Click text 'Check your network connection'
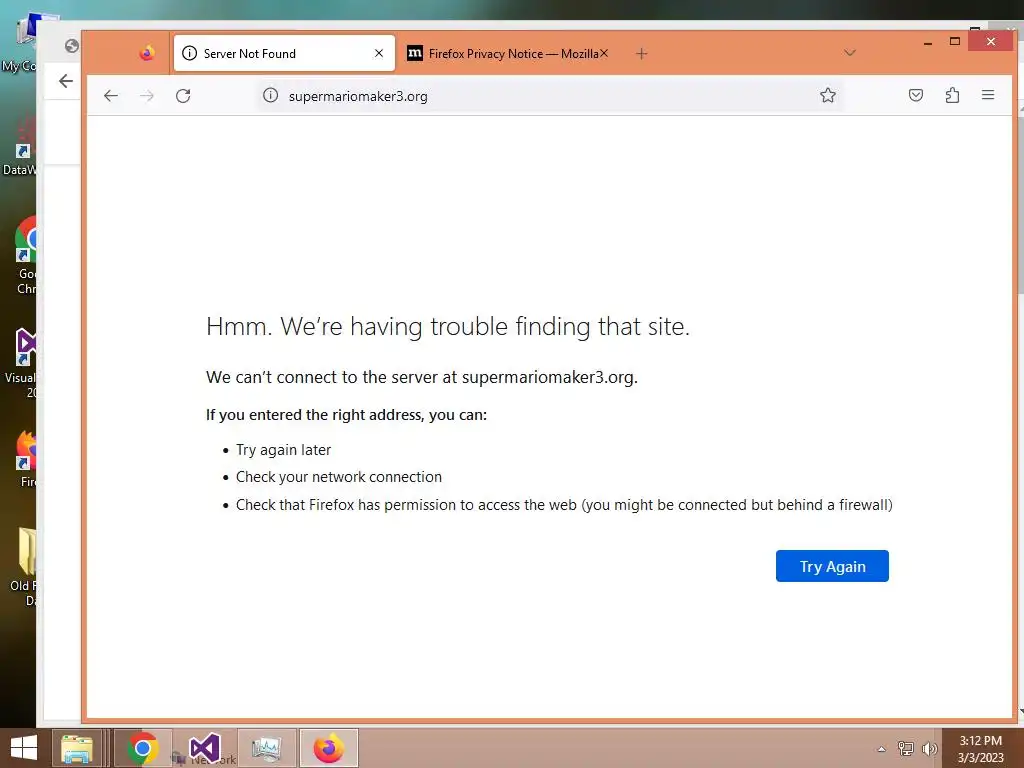 click(339, 477)
